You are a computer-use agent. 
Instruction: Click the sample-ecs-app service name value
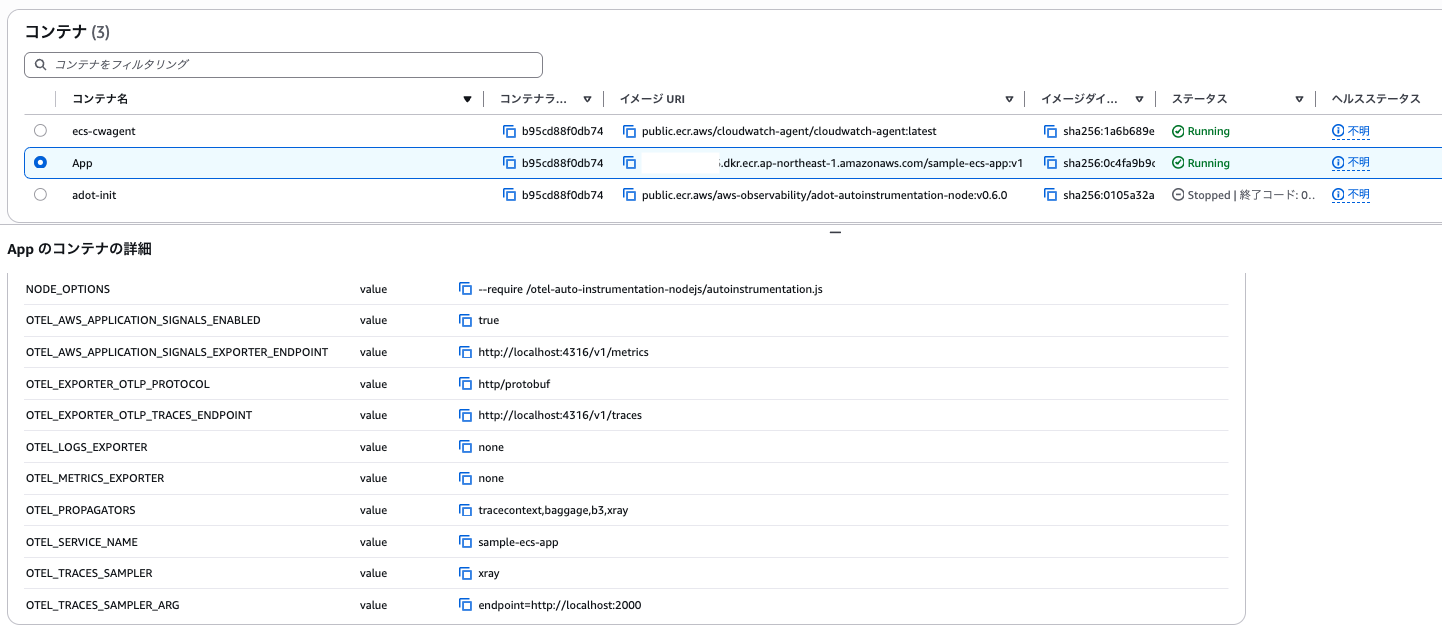coord(519,542)
